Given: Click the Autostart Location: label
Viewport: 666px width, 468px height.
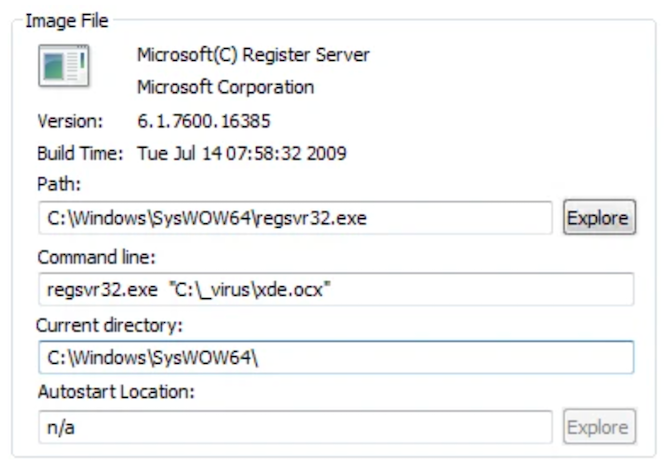Looking at the screenshot, I should click(113, 394).
